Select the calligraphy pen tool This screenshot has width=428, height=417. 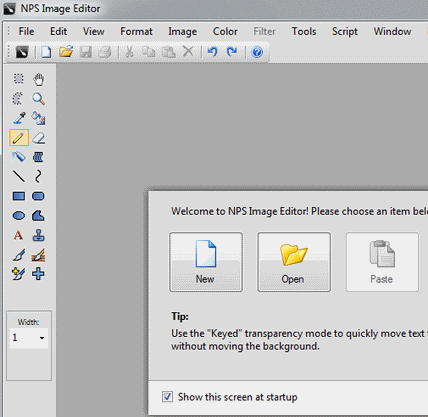(x=19, y=255)
